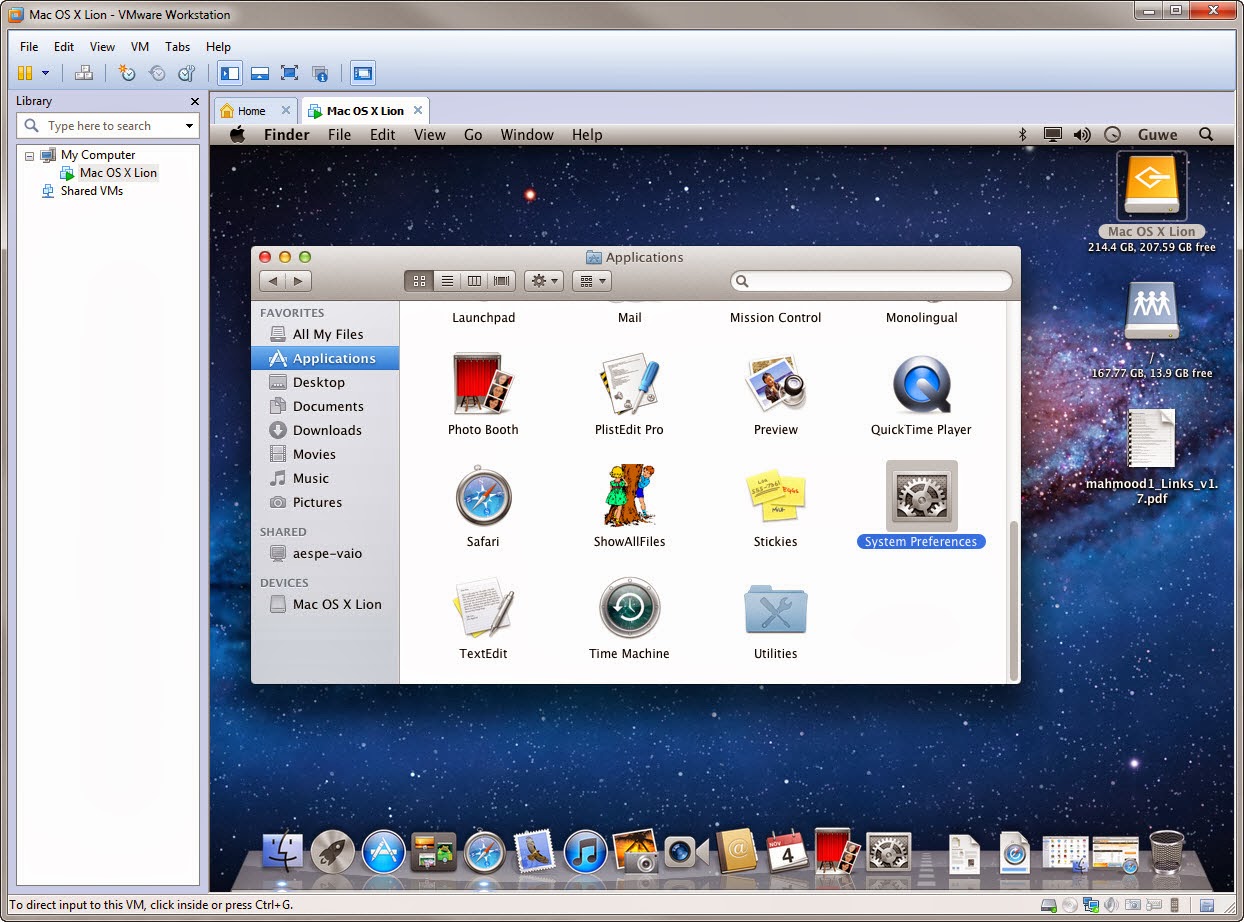Click the Go menu in Finder

(x=473, y=134)
